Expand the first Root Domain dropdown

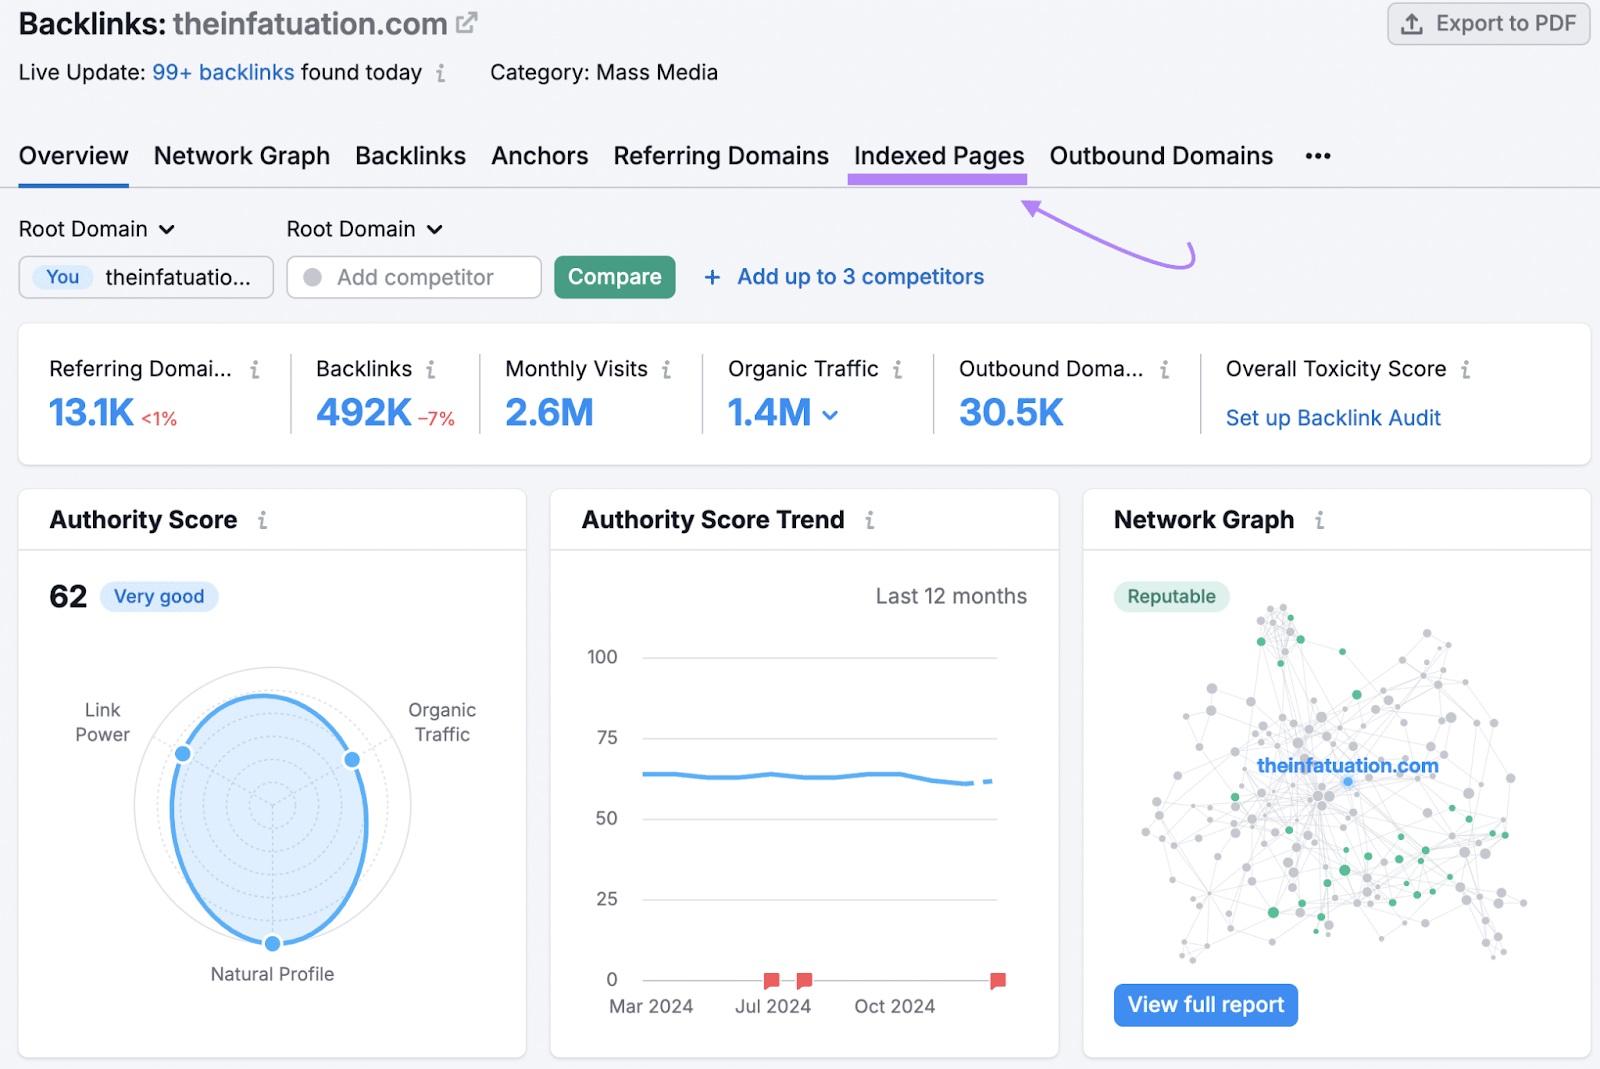pos(97,229)
